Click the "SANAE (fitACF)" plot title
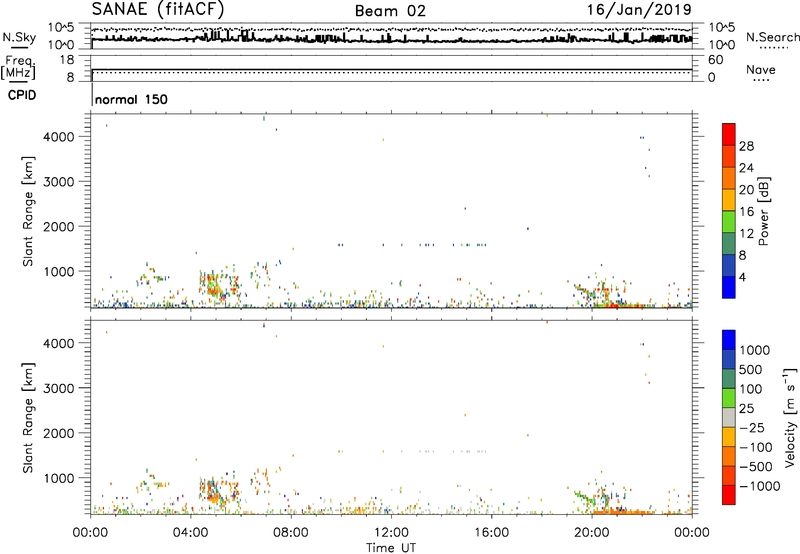 (x=158, y=9)
